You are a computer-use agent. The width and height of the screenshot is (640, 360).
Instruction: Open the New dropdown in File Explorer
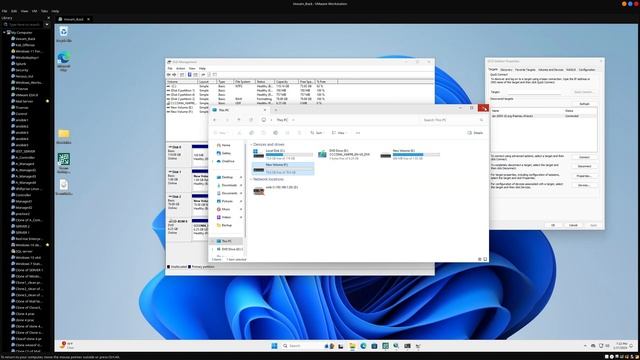click(221, 133)
